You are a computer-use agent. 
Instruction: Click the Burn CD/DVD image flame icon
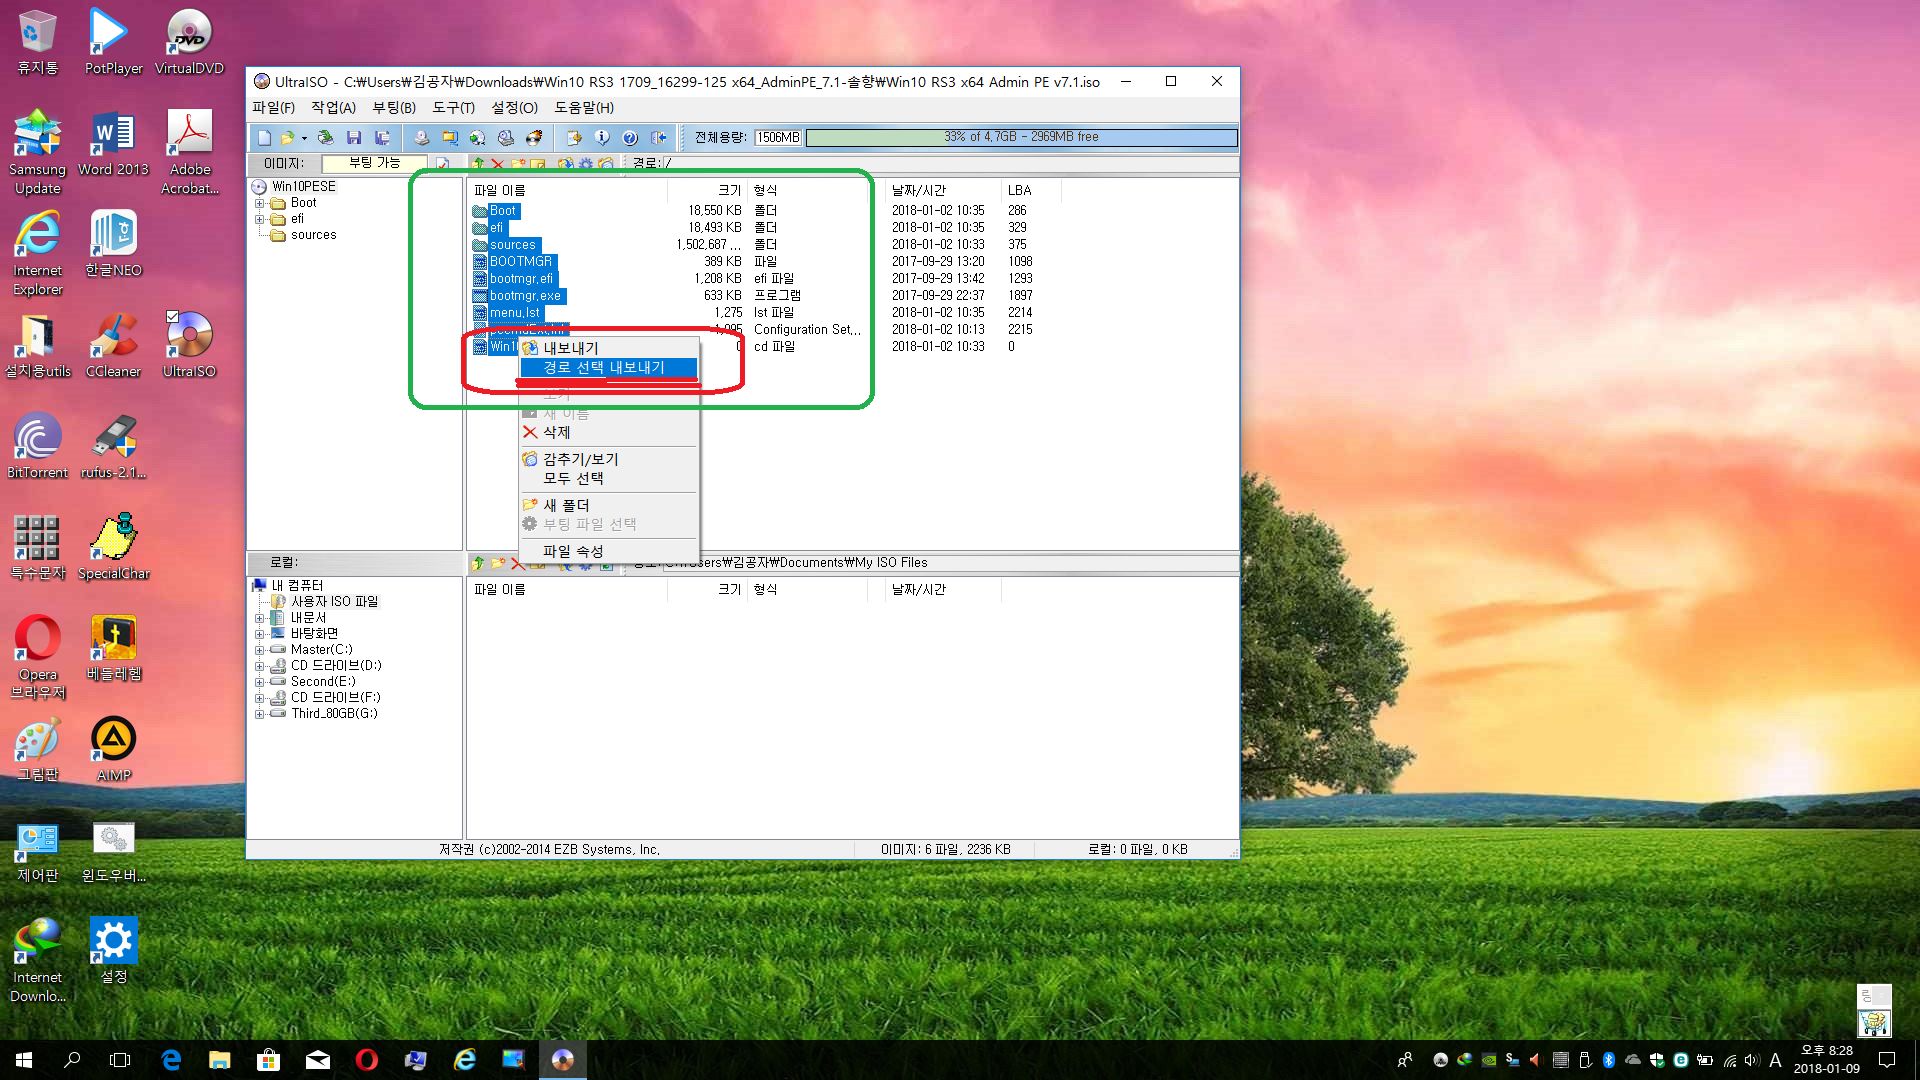click(x=534, y=138)
